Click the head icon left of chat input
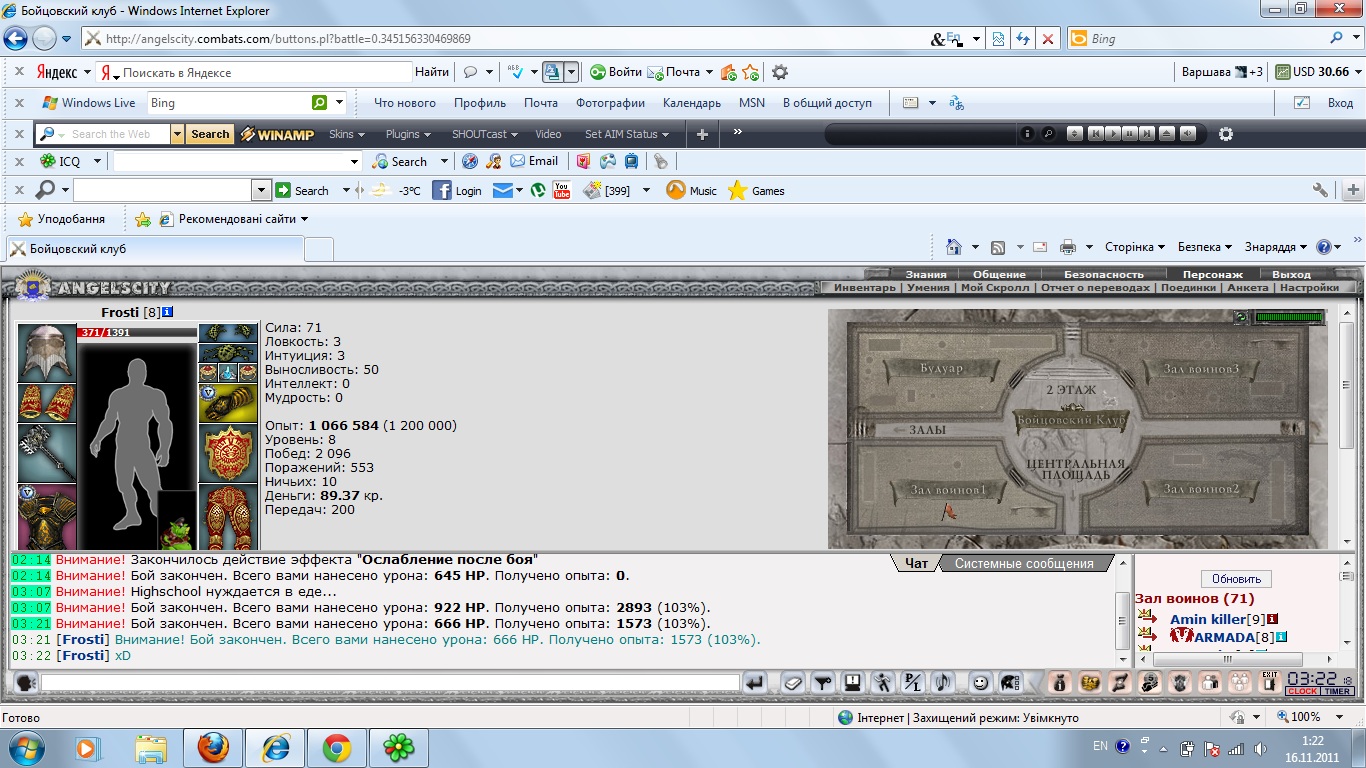This screenshot has width=1366, height=768. 26,683
